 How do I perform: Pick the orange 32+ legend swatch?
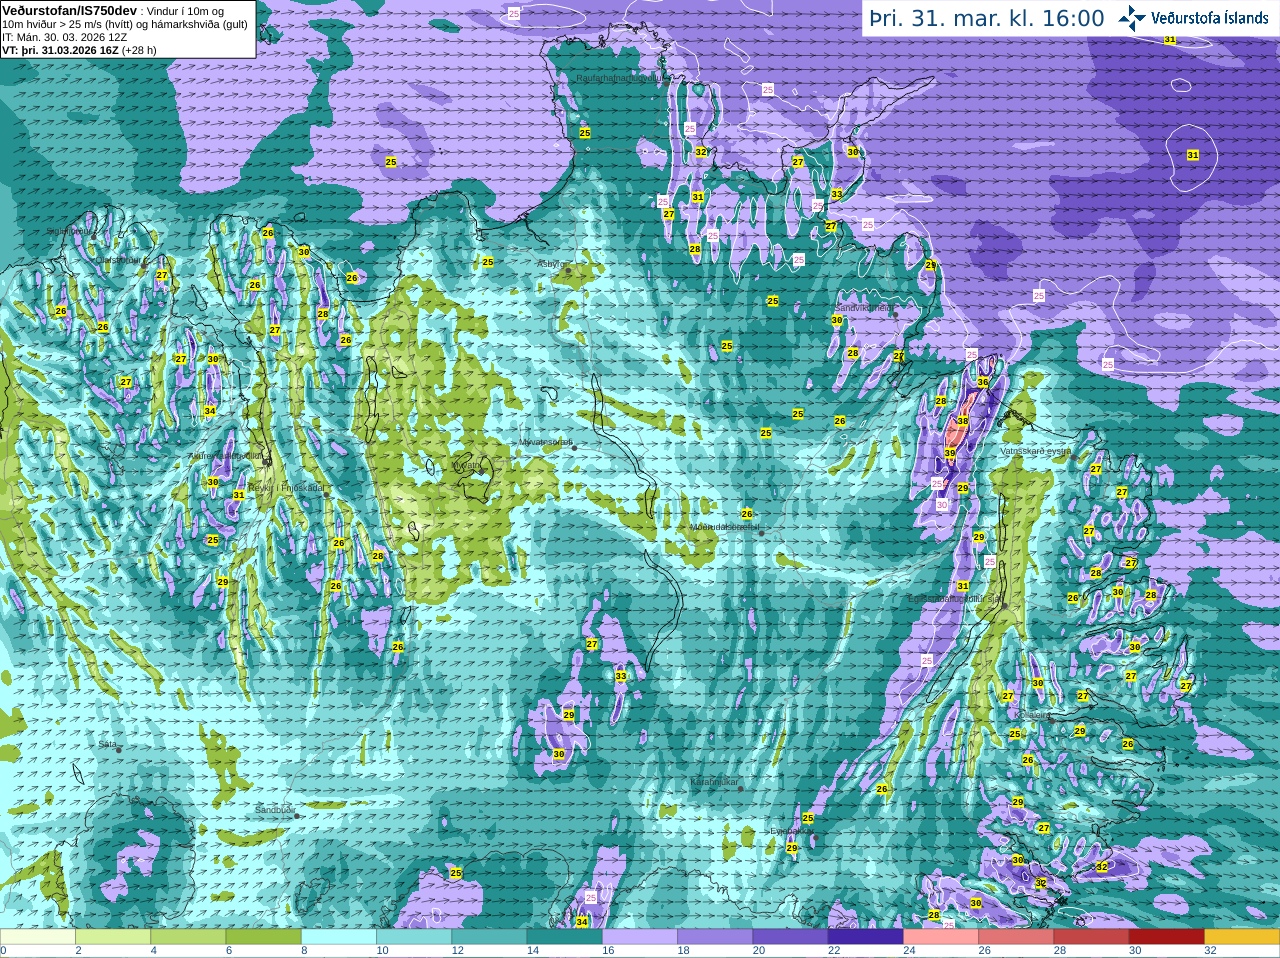(x=1242, y=937)
